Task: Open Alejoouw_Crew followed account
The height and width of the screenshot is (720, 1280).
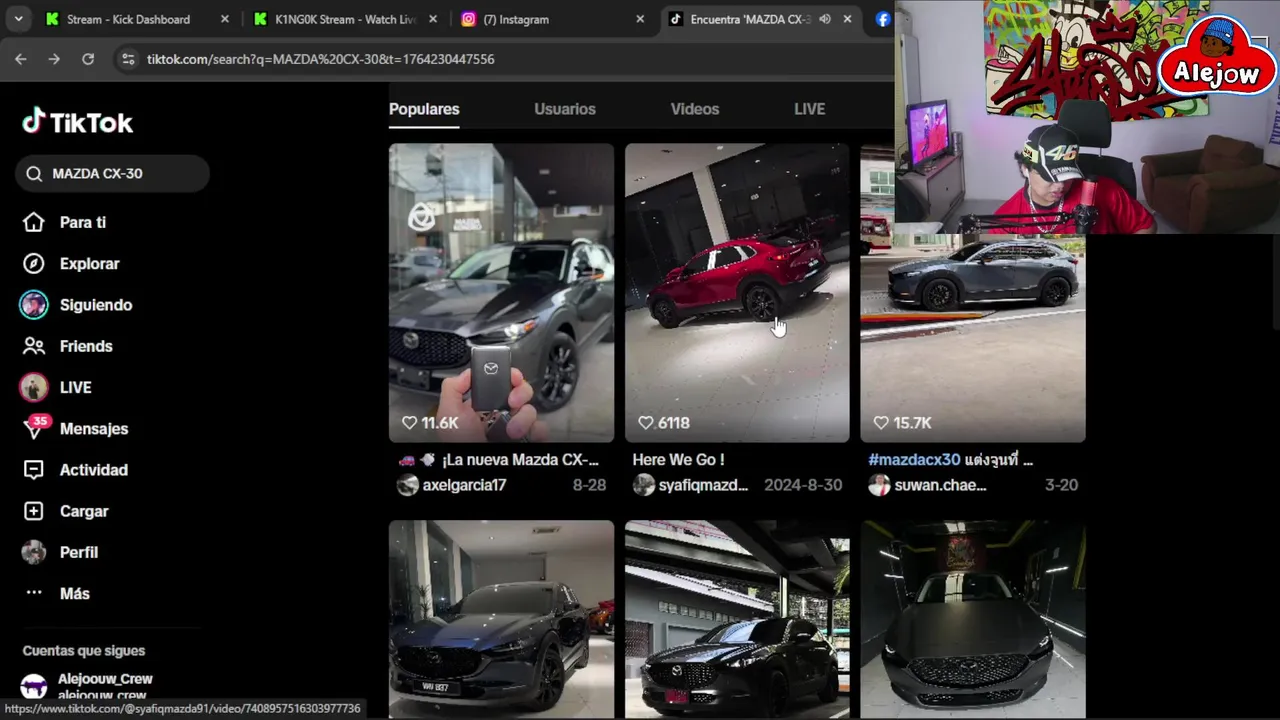Action: (105, 679)
